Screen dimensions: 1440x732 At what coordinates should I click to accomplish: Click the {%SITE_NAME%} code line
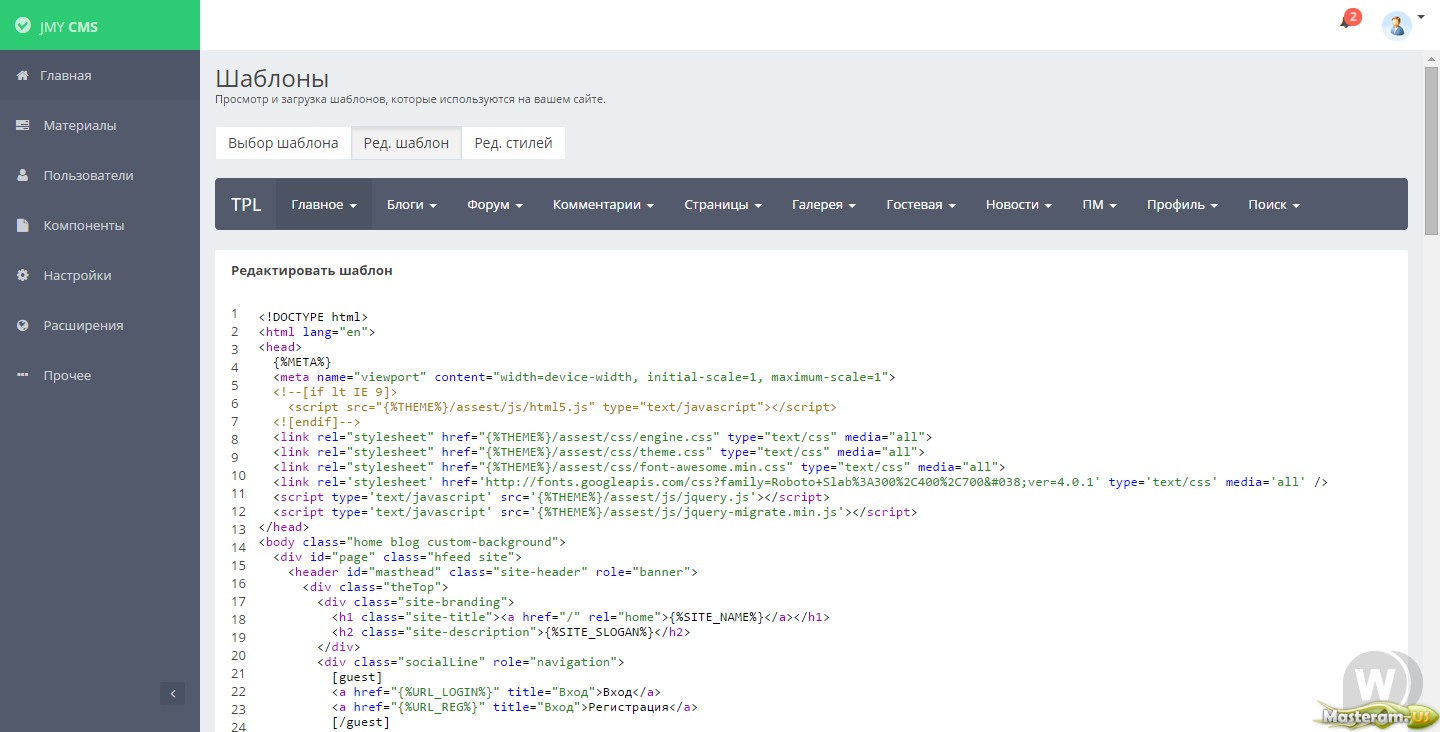pyautogui.click(x=580, y=617)
